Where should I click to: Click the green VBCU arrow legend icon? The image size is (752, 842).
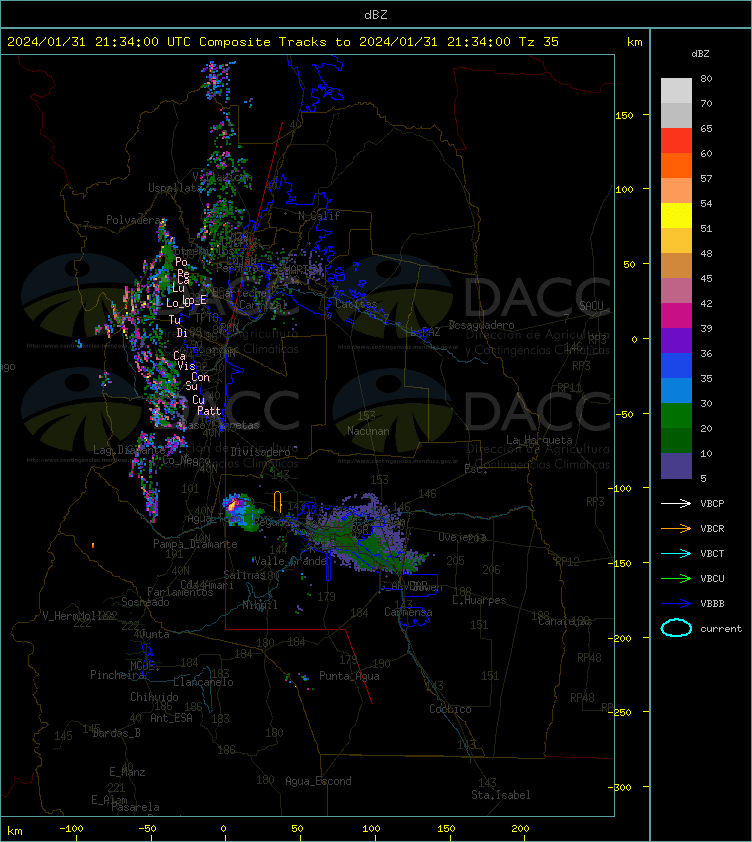pyautogui.click(x=676, y=578)
